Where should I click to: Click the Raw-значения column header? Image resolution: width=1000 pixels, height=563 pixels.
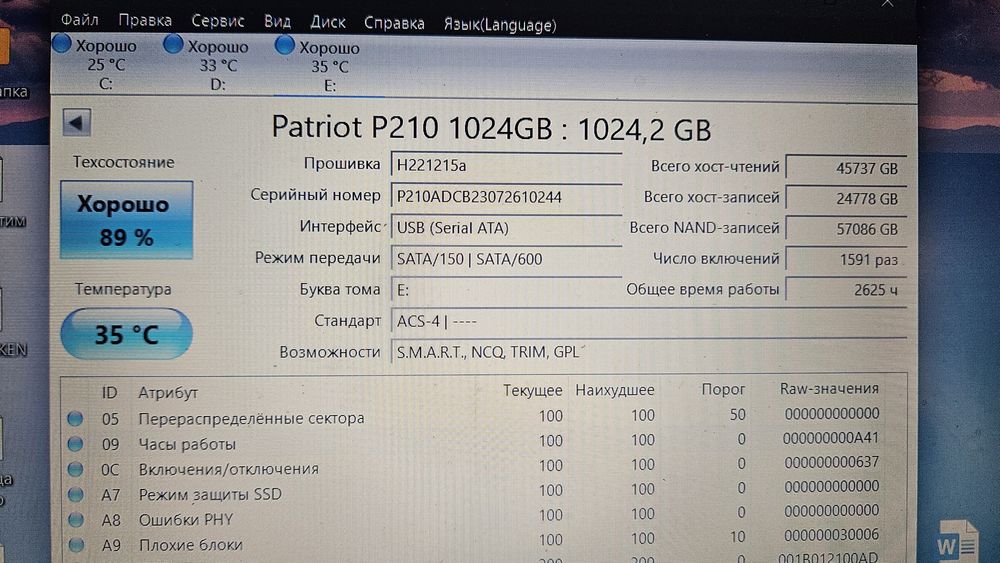tap(829, 388)
